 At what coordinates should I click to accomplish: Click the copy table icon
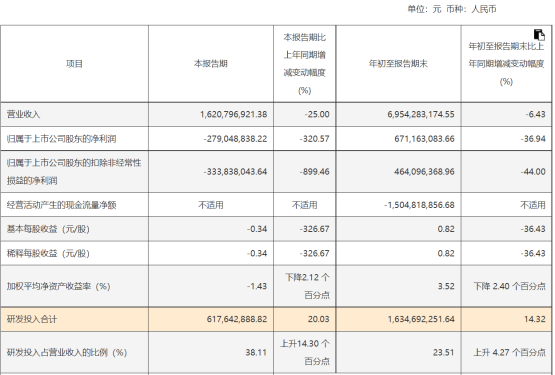point(539,35)
